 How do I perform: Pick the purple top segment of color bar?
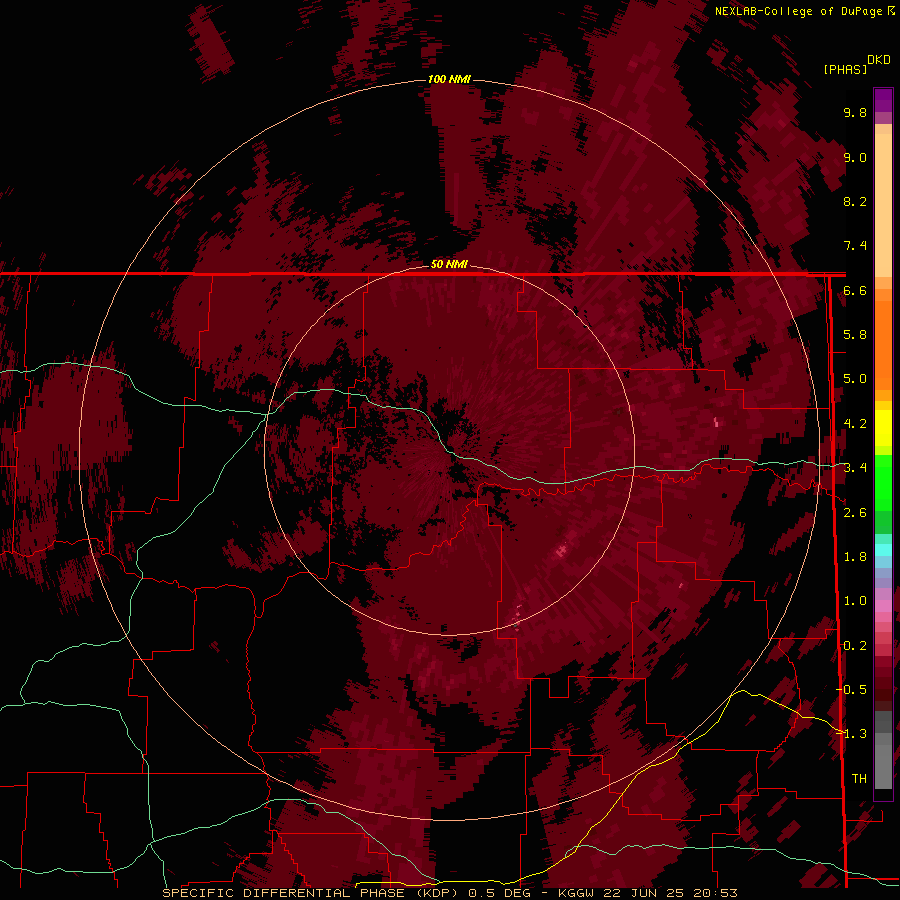pyautogui.click(x=883, y=100)
